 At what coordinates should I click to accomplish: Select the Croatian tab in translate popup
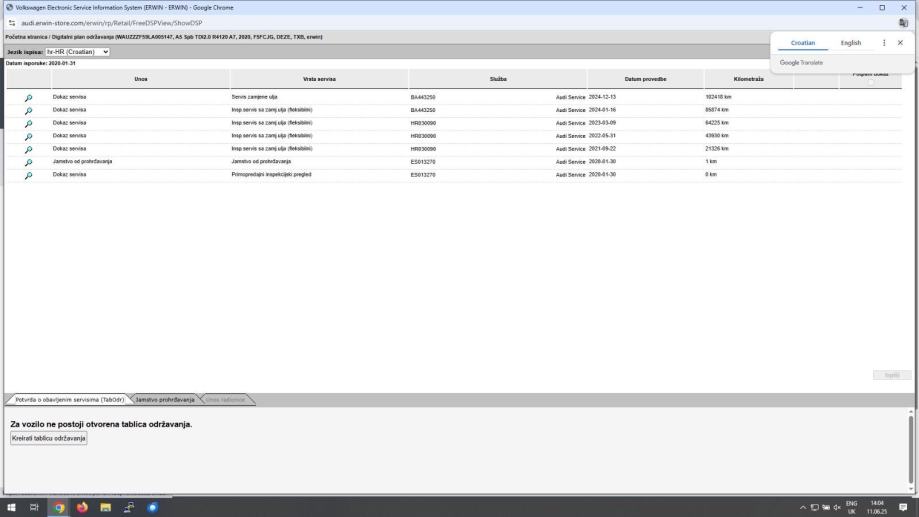click(802, 43)
